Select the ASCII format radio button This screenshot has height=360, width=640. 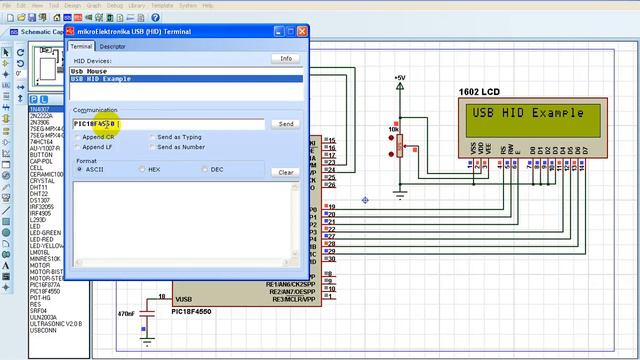pyautogui.click(x=80, y=169)
